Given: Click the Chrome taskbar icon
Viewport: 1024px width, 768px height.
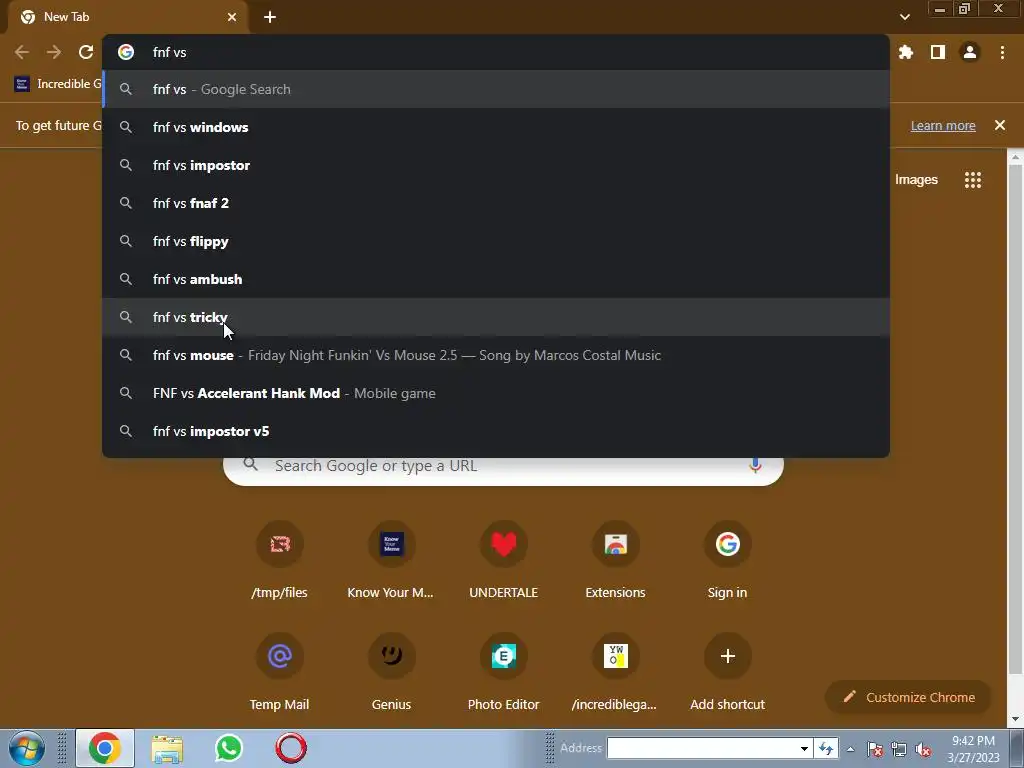Looking at the screenshot, I should pyautogui.click(x=104, y=748).
